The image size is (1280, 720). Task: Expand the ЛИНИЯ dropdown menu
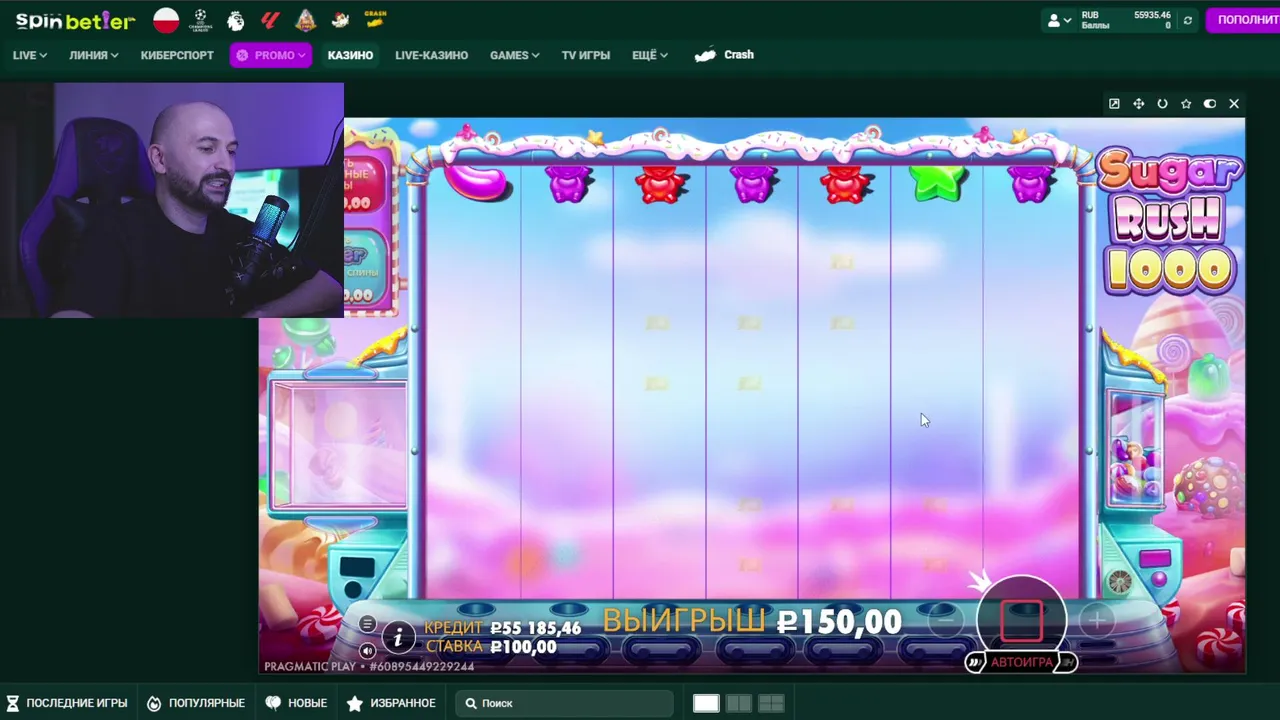click(x=94, y=55)
